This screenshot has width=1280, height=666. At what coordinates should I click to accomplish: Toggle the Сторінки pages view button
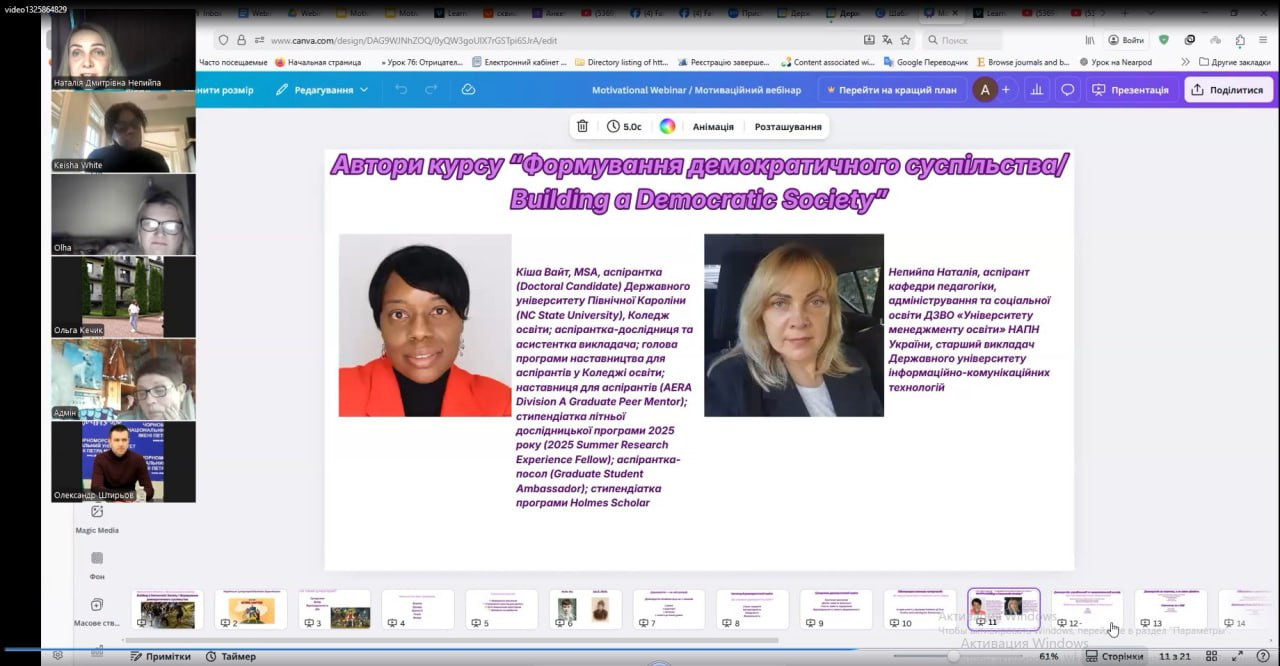(x=1113, y=656)
